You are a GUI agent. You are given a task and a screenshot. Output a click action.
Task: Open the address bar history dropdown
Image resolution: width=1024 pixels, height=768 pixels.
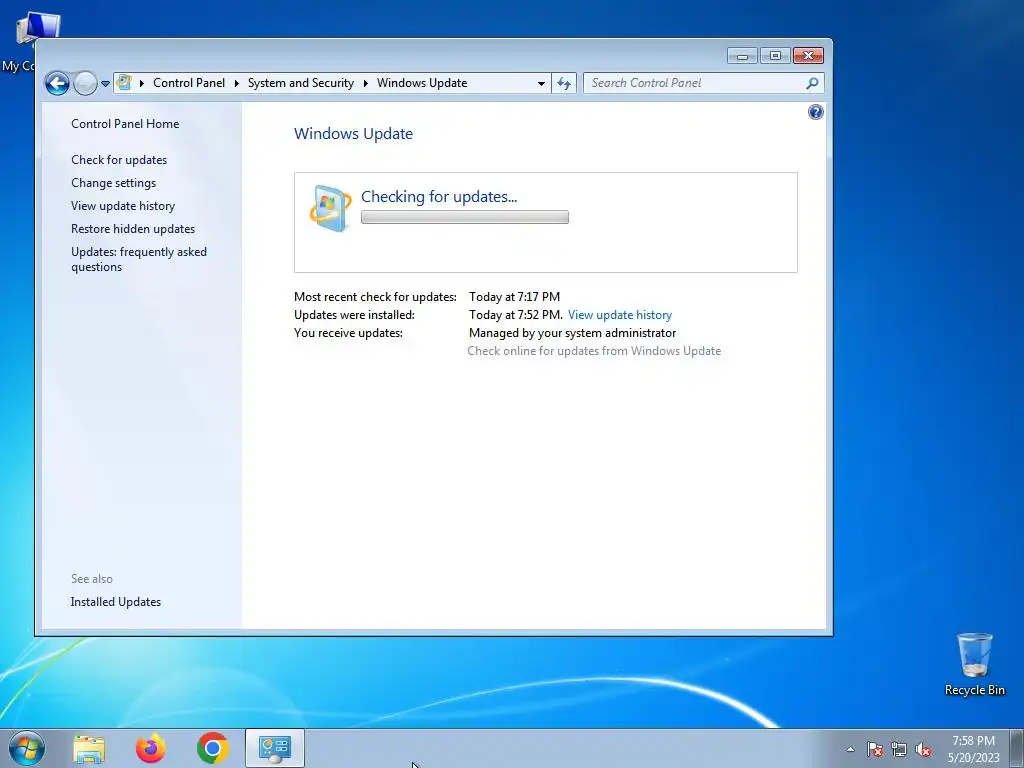541,84
